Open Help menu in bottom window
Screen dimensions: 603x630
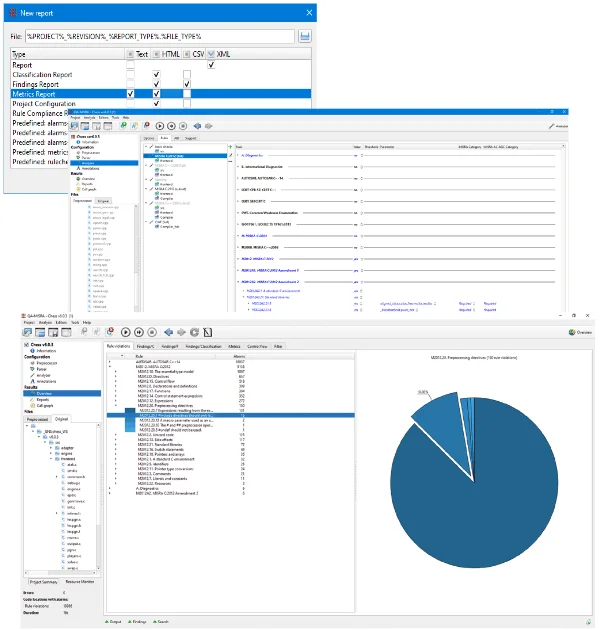pos(87,322)
